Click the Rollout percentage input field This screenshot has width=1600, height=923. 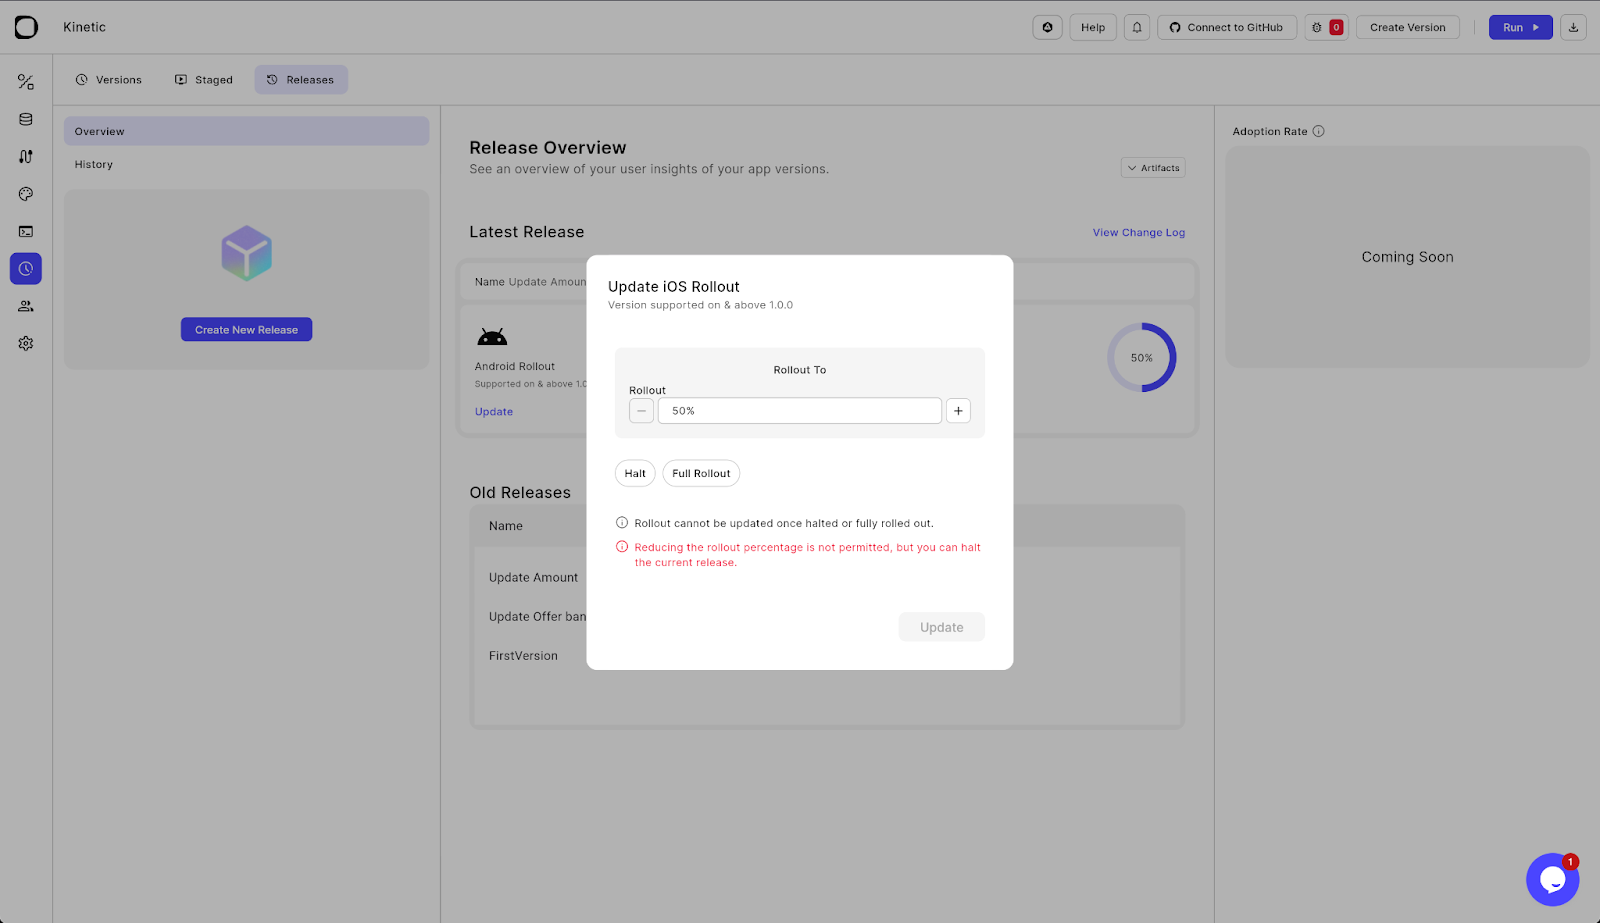point(800,411)
